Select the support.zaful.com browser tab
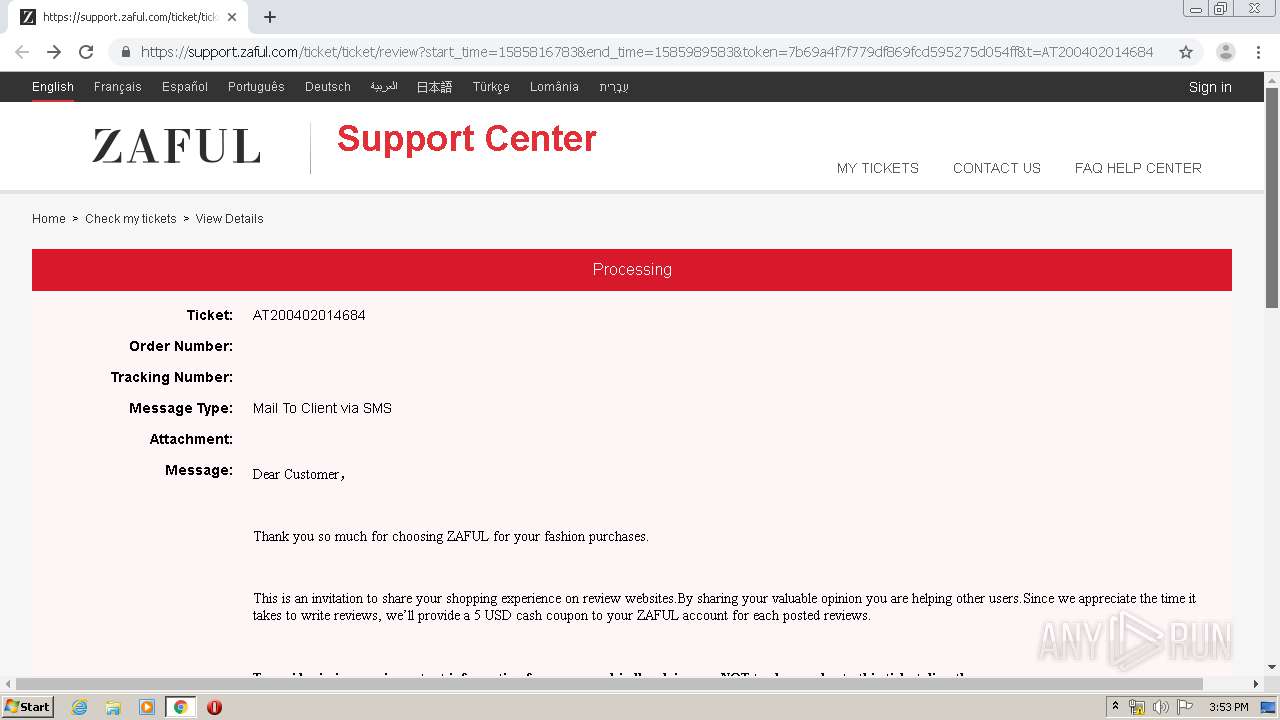 128,17
